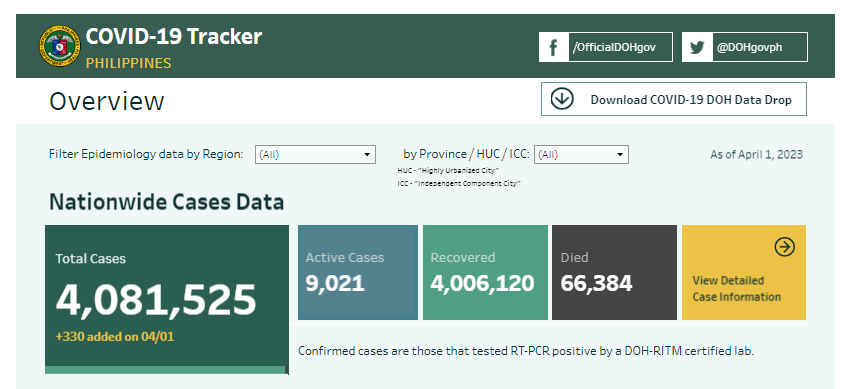Download COVID-19 DOH Data Drop
Viewport: 854px width, 389px height.
tap(674, 99)
